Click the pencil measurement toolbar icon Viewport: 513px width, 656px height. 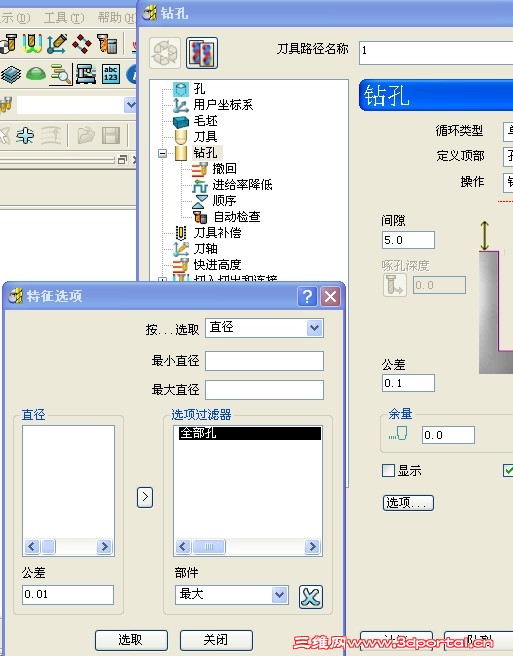57,44
